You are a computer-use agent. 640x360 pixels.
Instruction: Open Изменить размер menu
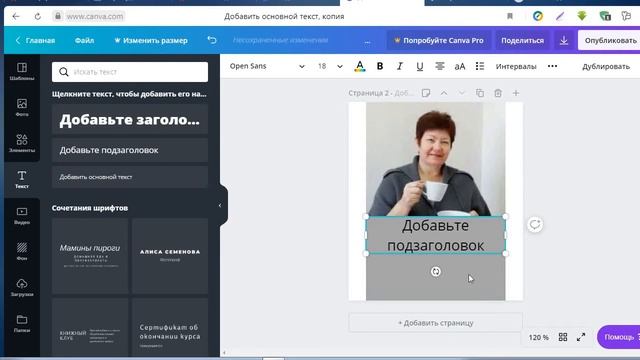point(151,40)
